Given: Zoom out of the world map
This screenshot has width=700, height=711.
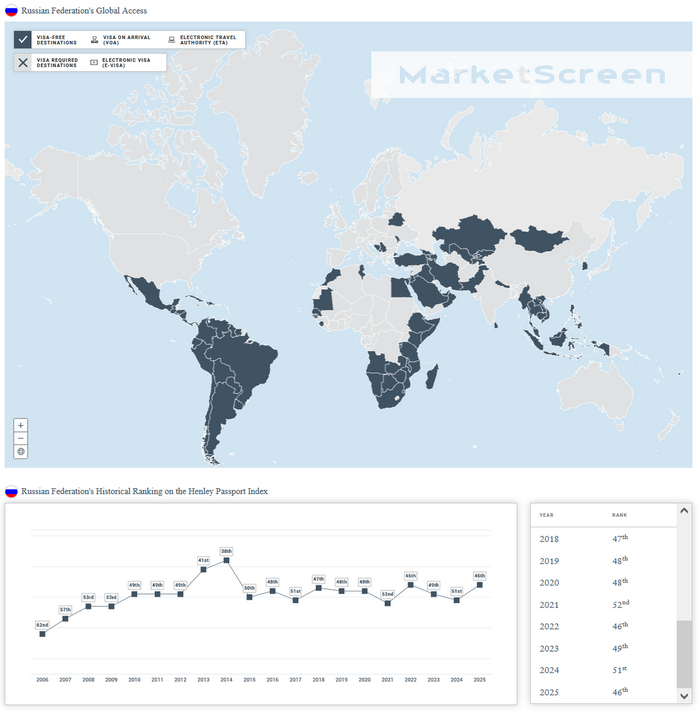Looking at the screenshot, I should pos(21,438).
